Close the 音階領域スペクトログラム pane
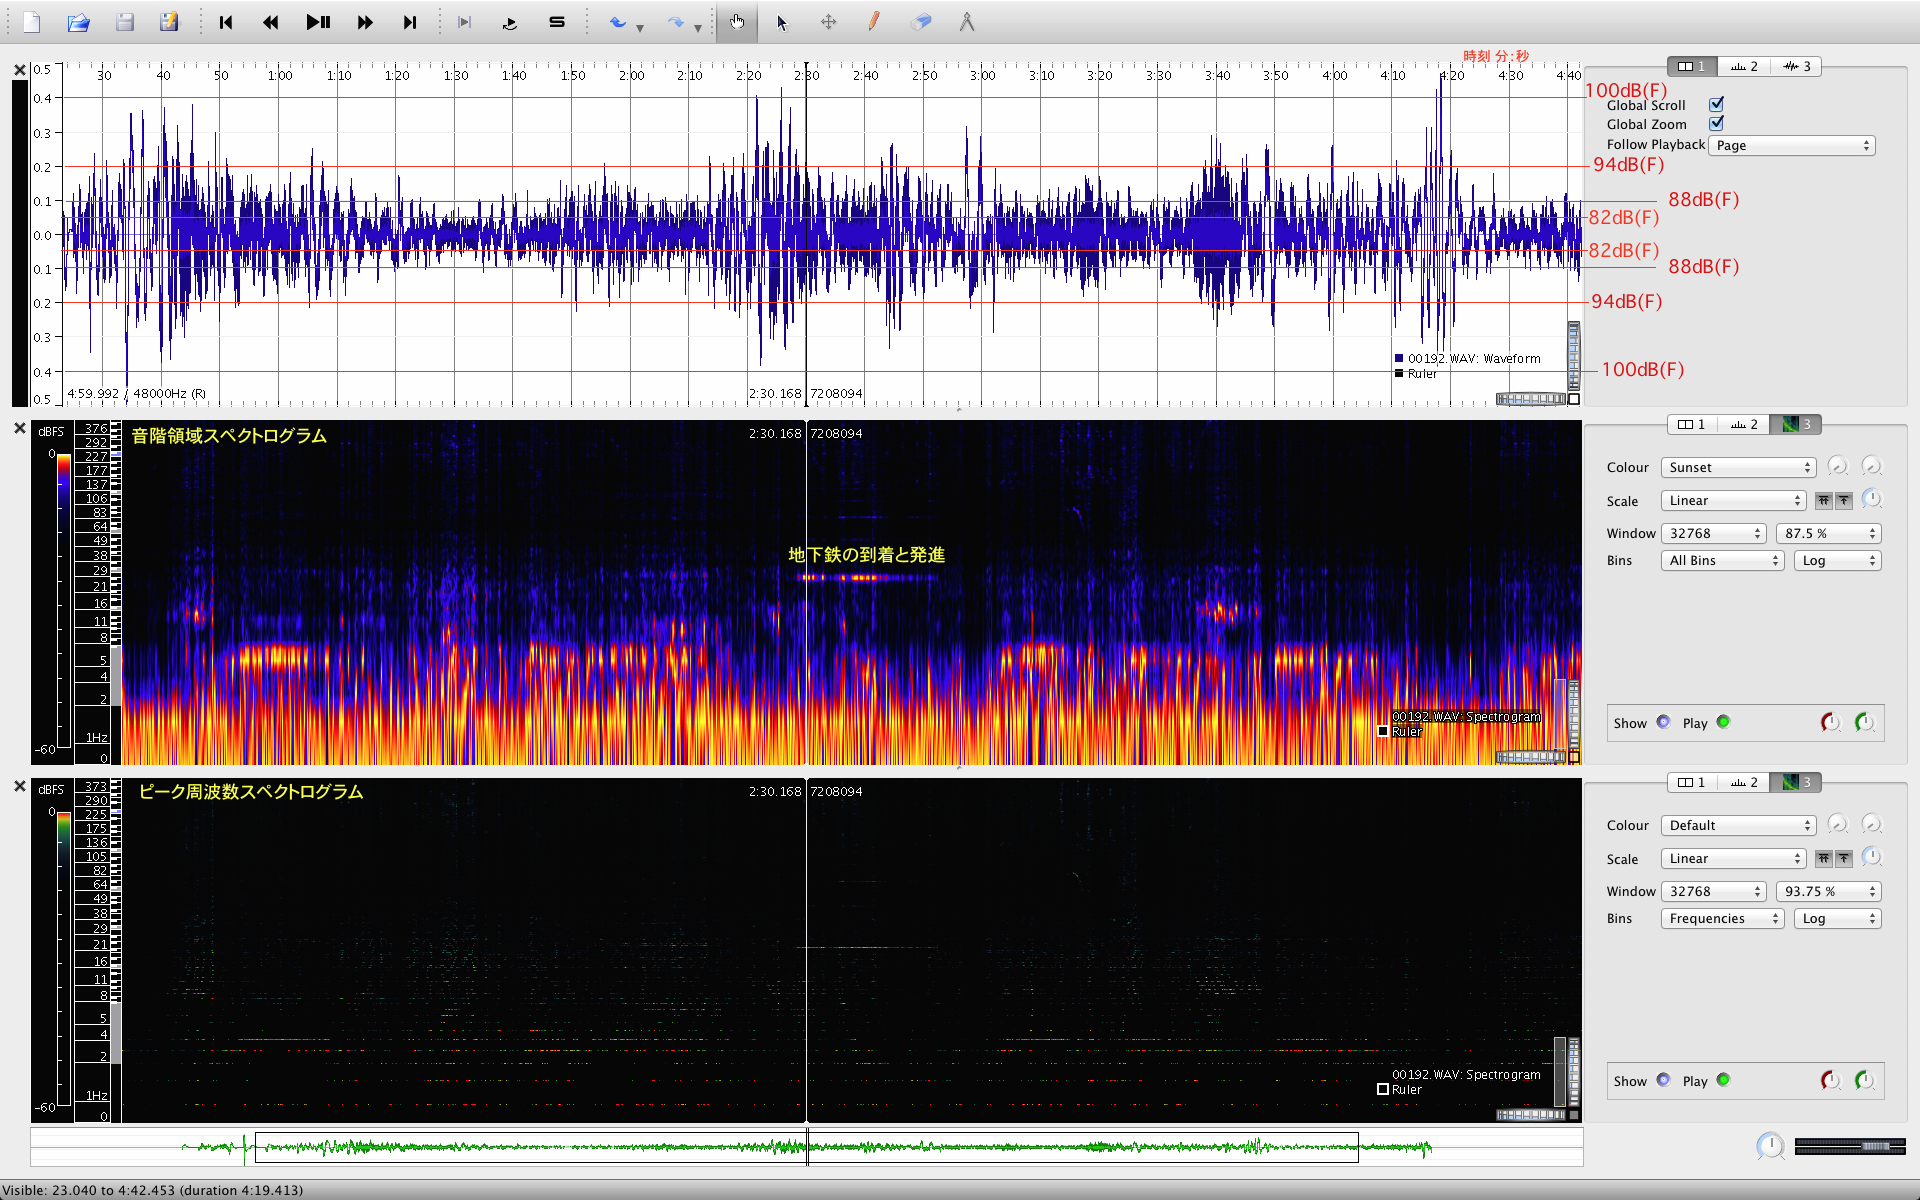The image size is (1920, 1200). click(19, 428)
